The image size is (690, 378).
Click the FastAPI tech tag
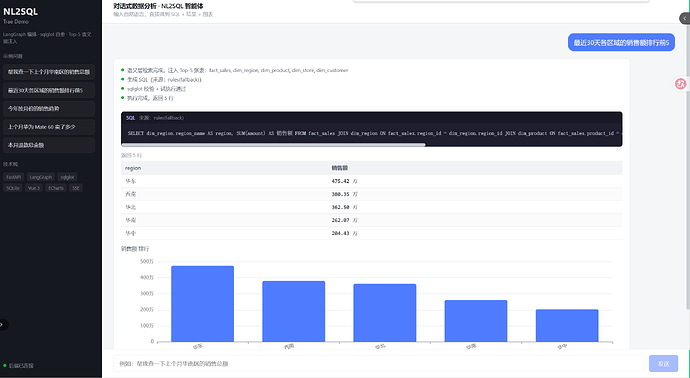pyautogui.click(x=14, y=177)
